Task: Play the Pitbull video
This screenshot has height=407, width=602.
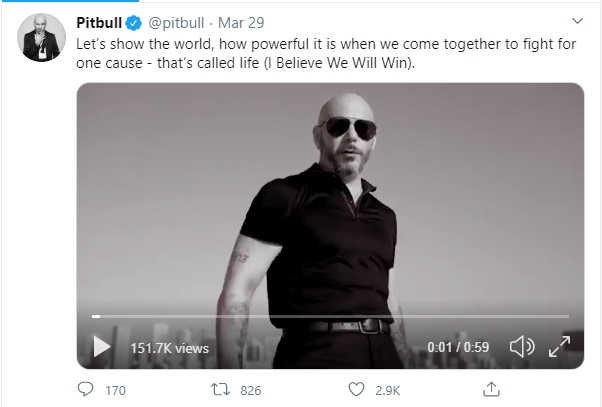Action: 101,347
